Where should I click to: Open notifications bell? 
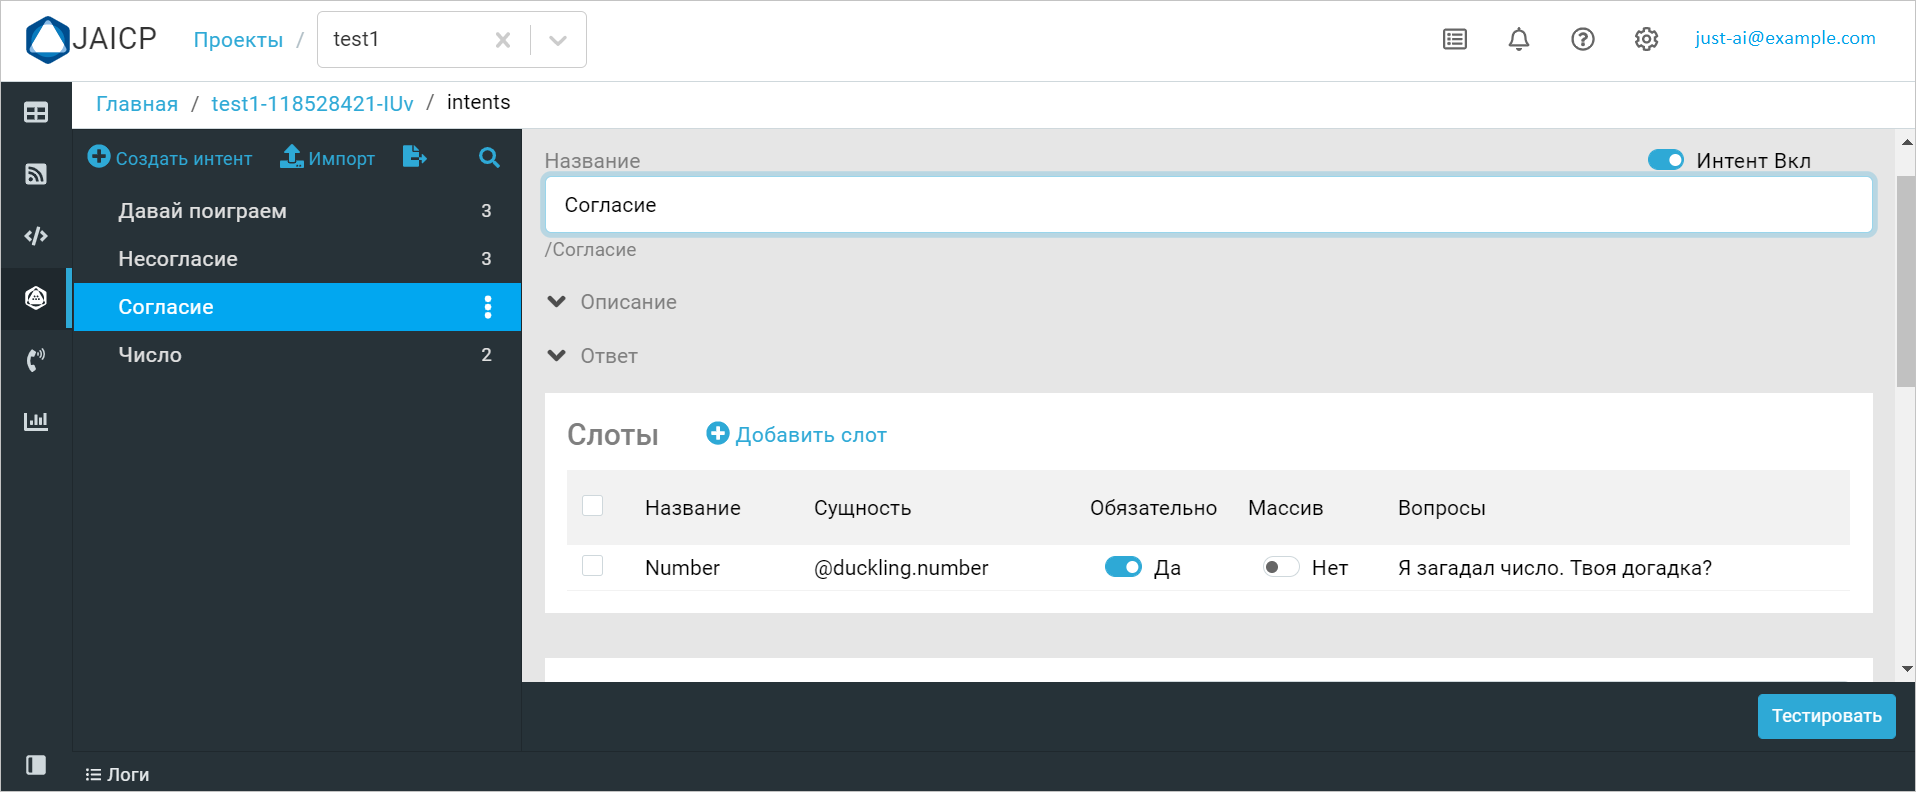pyautogui.click(x=1519, y=39)
